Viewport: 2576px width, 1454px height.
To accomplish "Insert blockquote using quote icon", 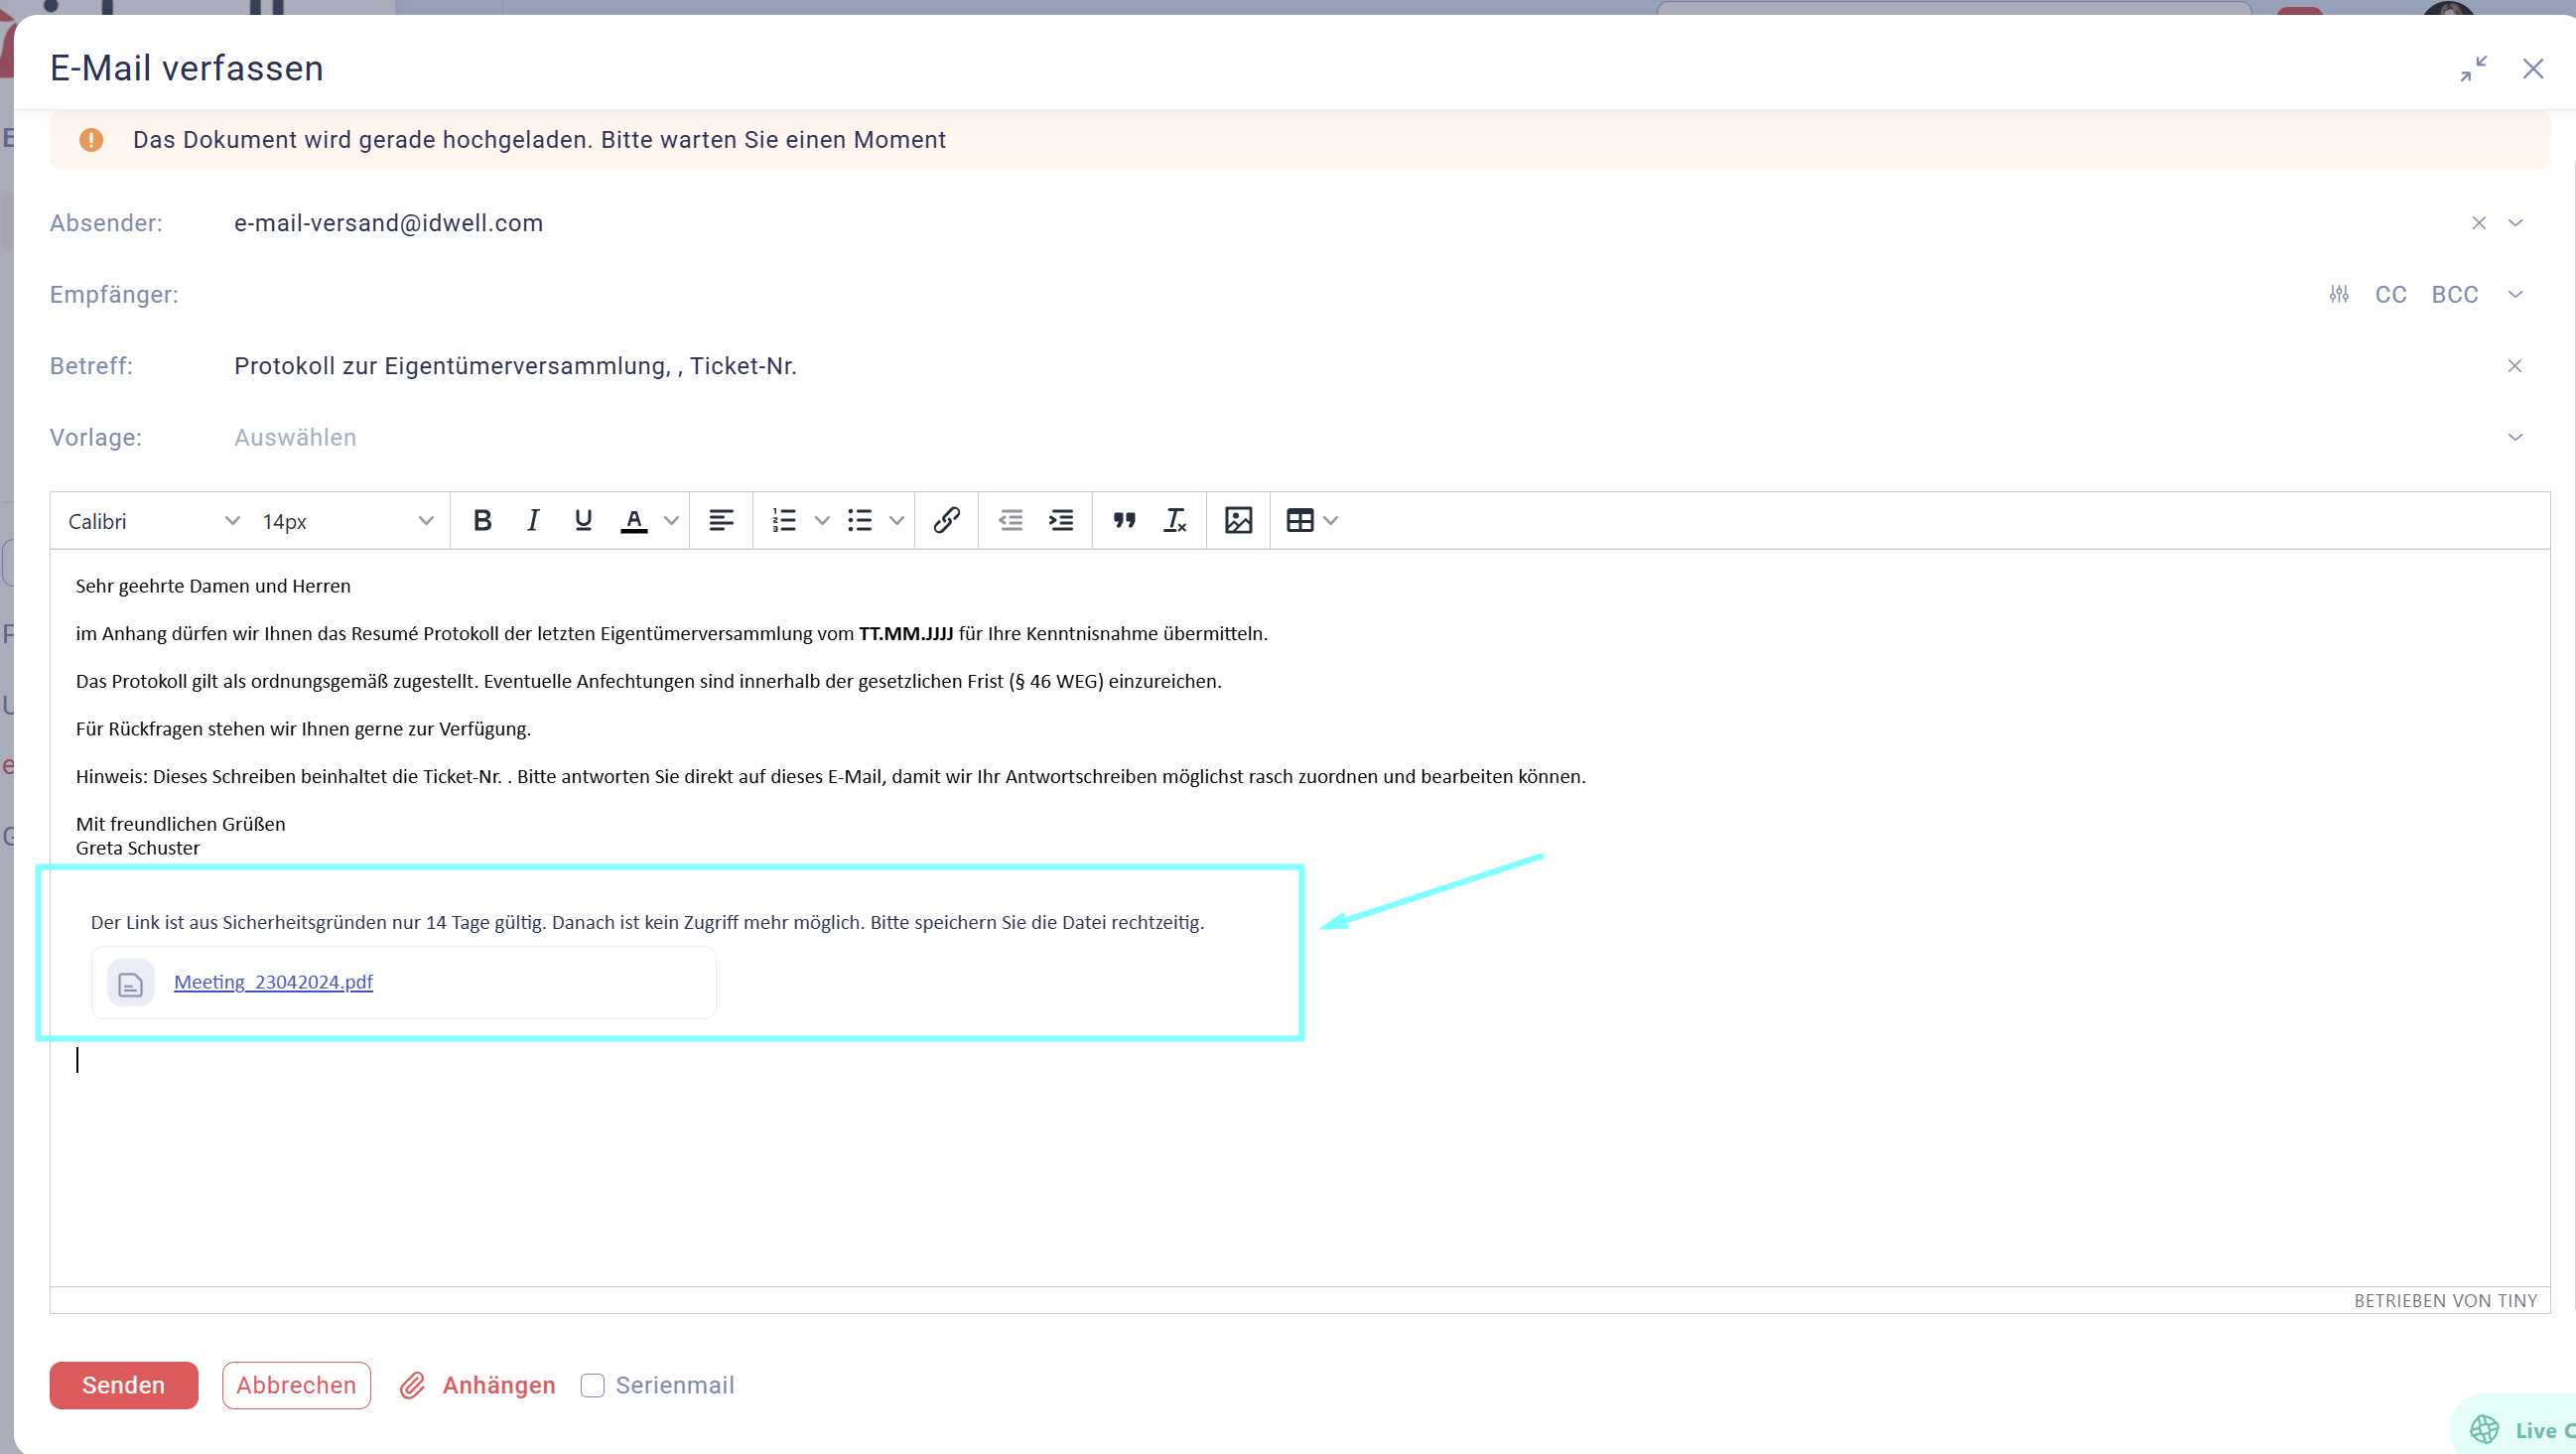I will pyautogui.click(x=1124, y=520).
